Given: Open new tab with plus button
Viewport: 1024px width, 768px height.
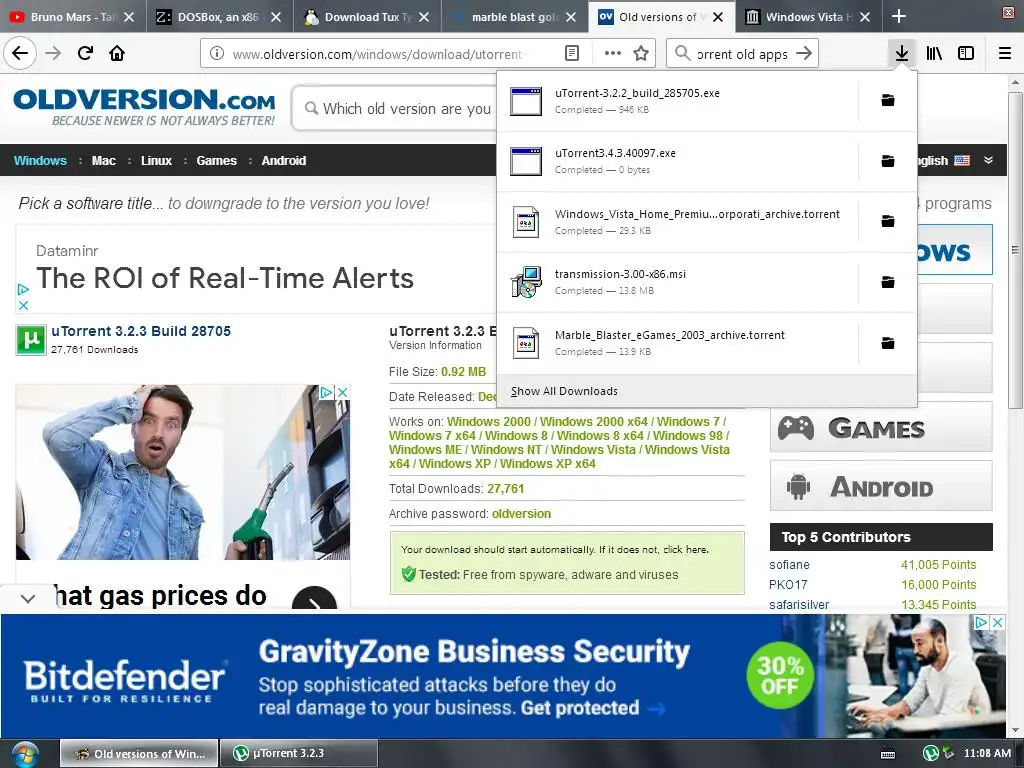Looking at the screenshot, I should click(x=899, y=16).
